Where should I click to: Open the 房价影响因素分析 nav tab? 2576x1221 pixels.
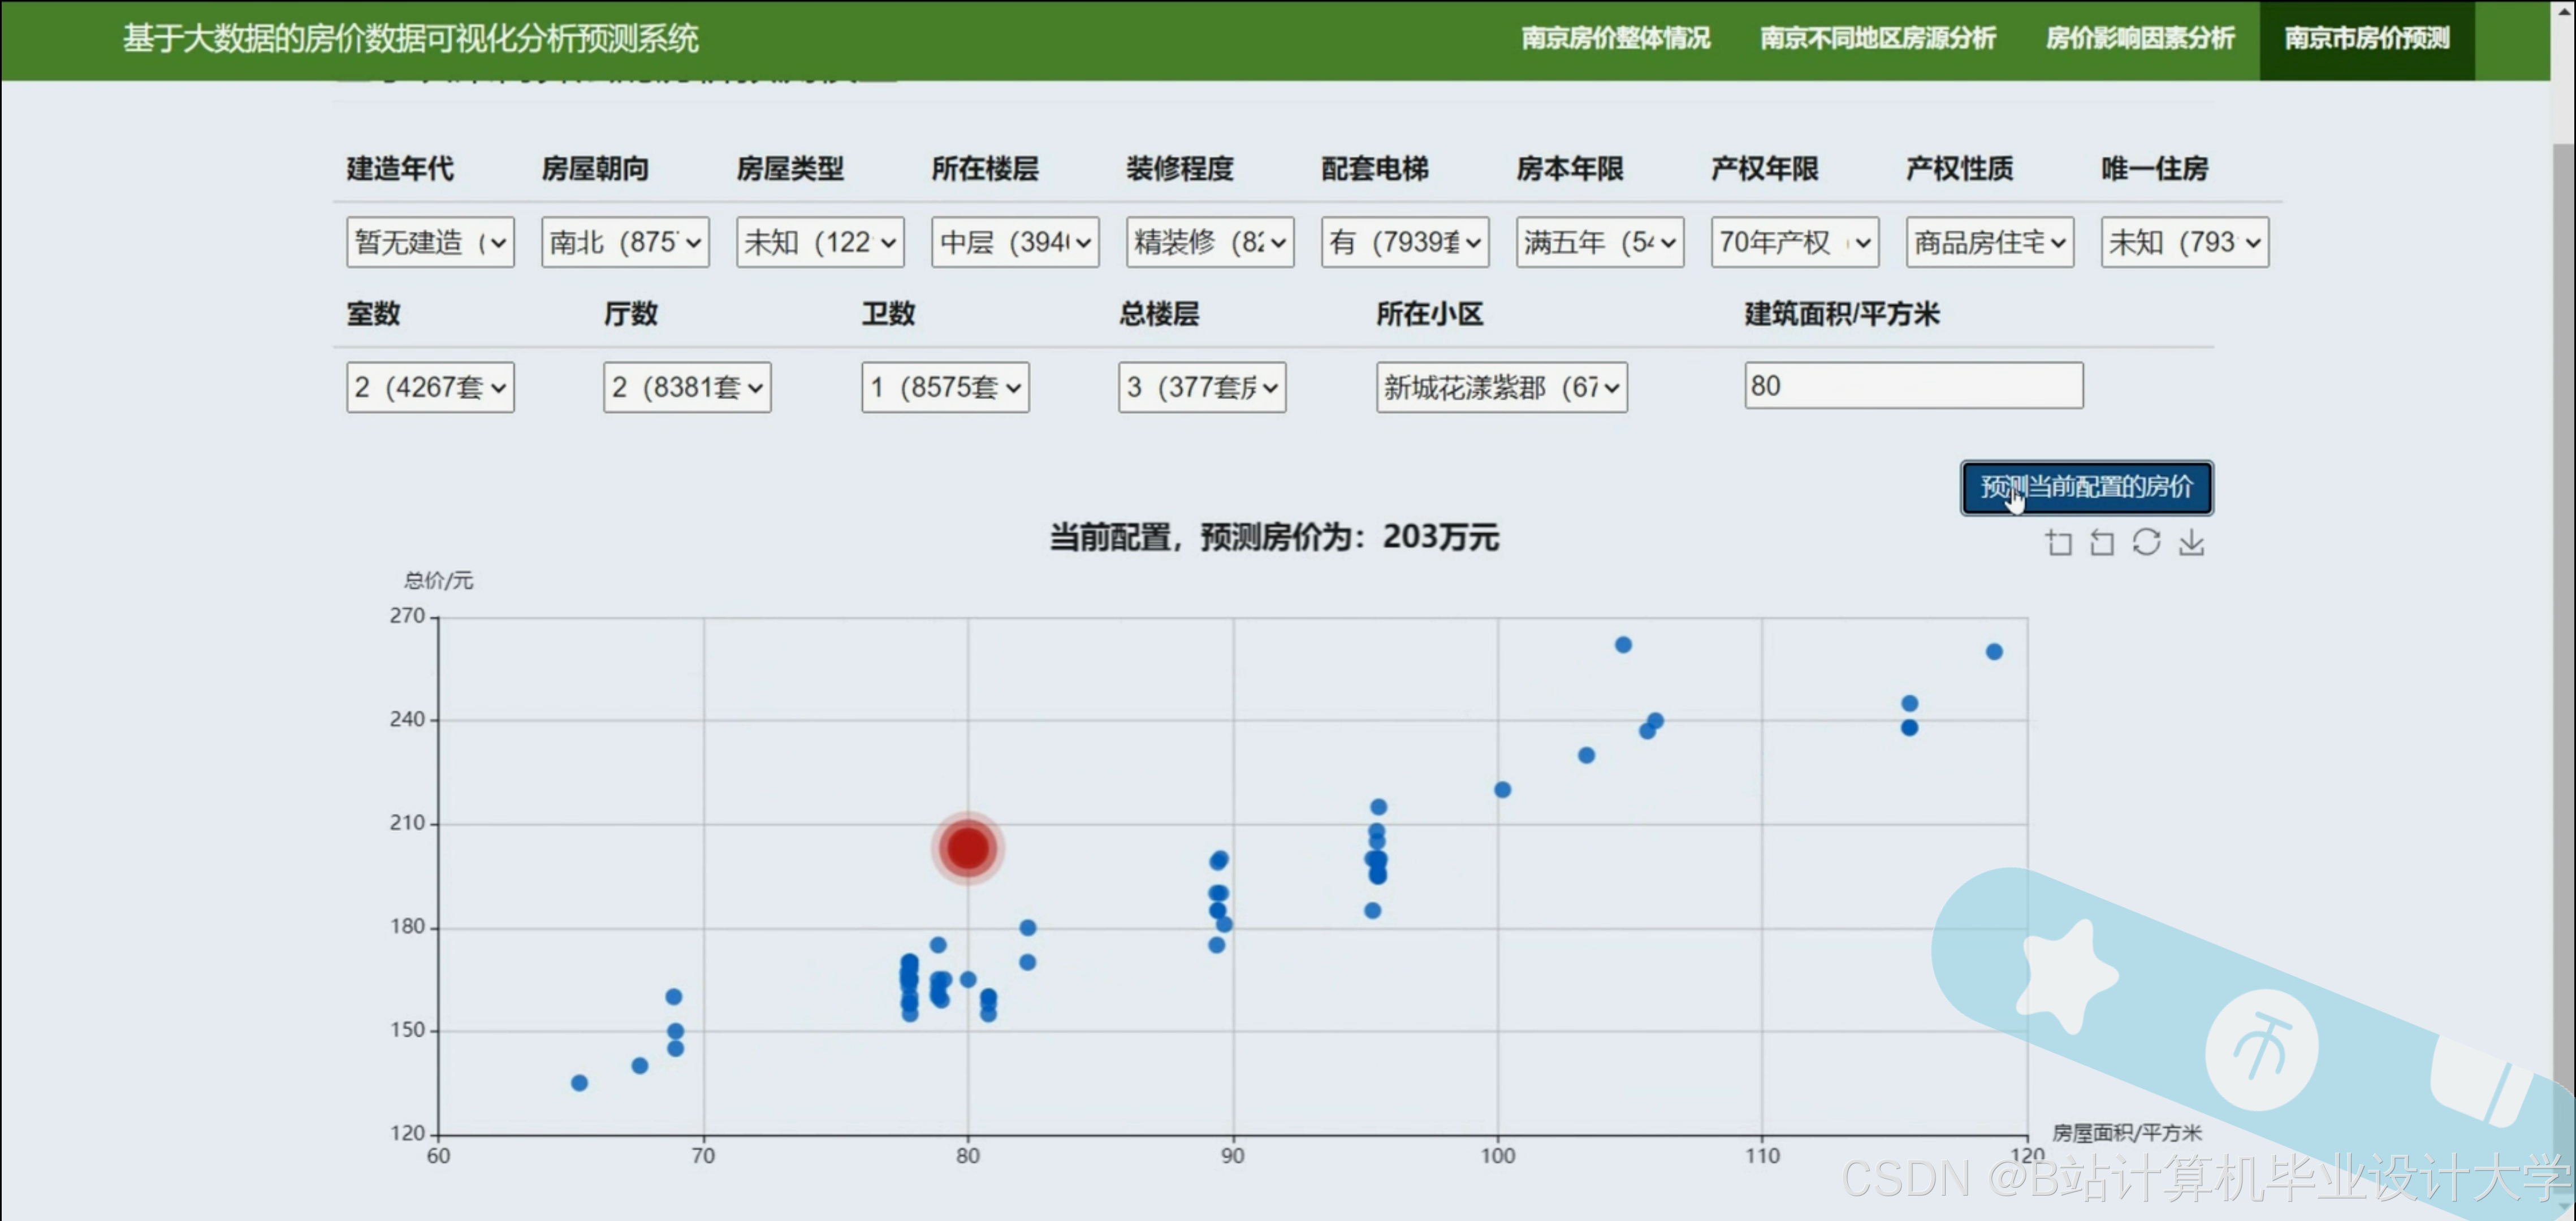(2140, 39)
